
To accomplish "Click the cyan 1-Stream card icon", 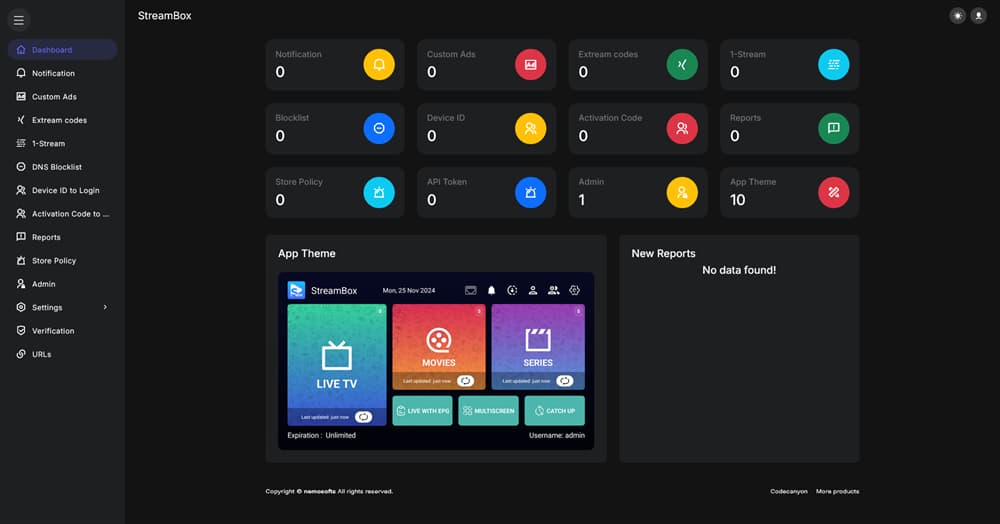I will click(x=834, y=65).
